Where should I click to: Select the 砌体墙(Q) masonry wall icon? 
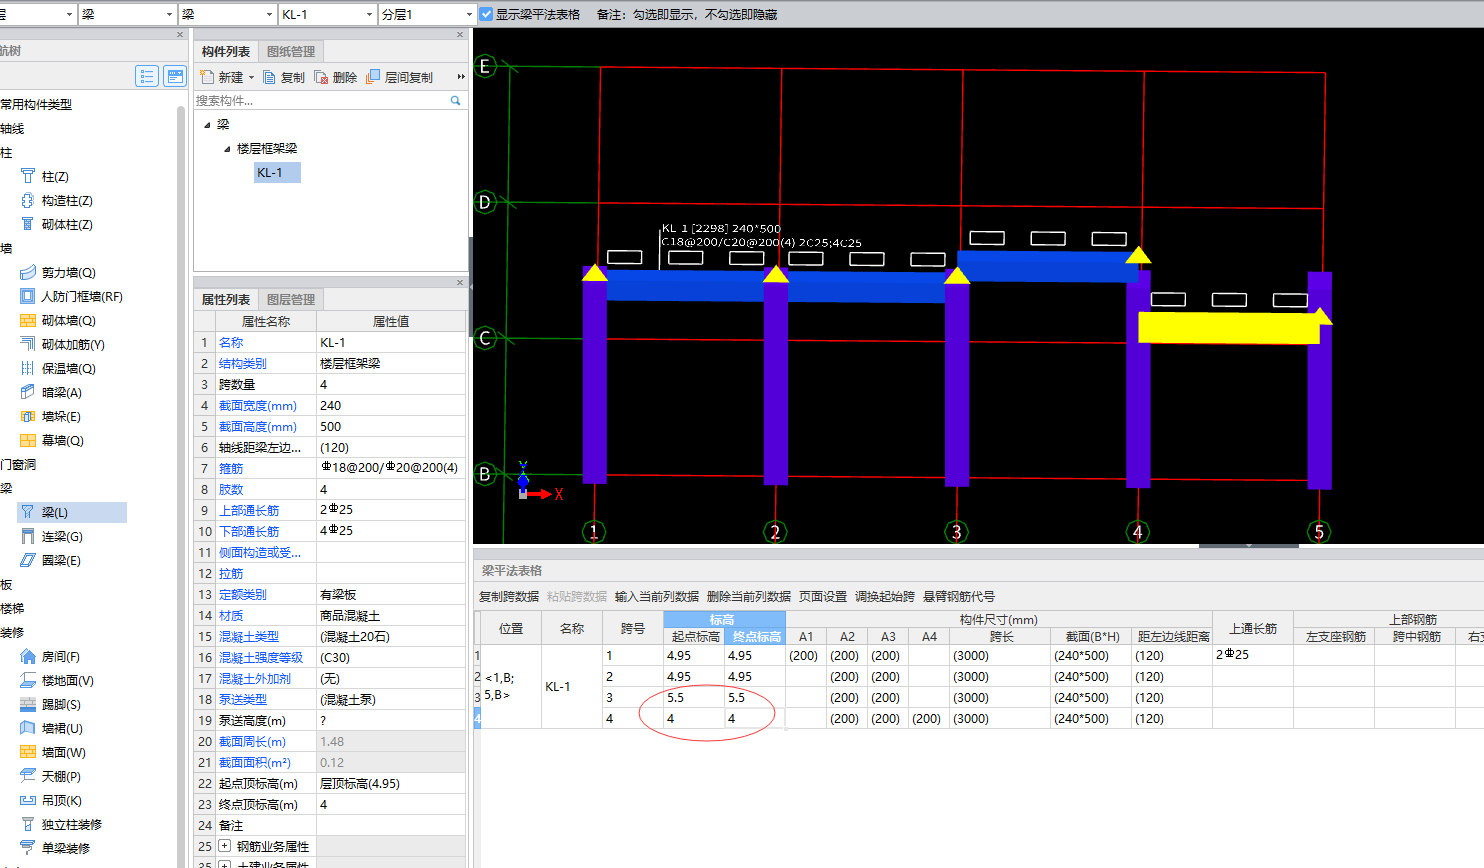[28, 320]
